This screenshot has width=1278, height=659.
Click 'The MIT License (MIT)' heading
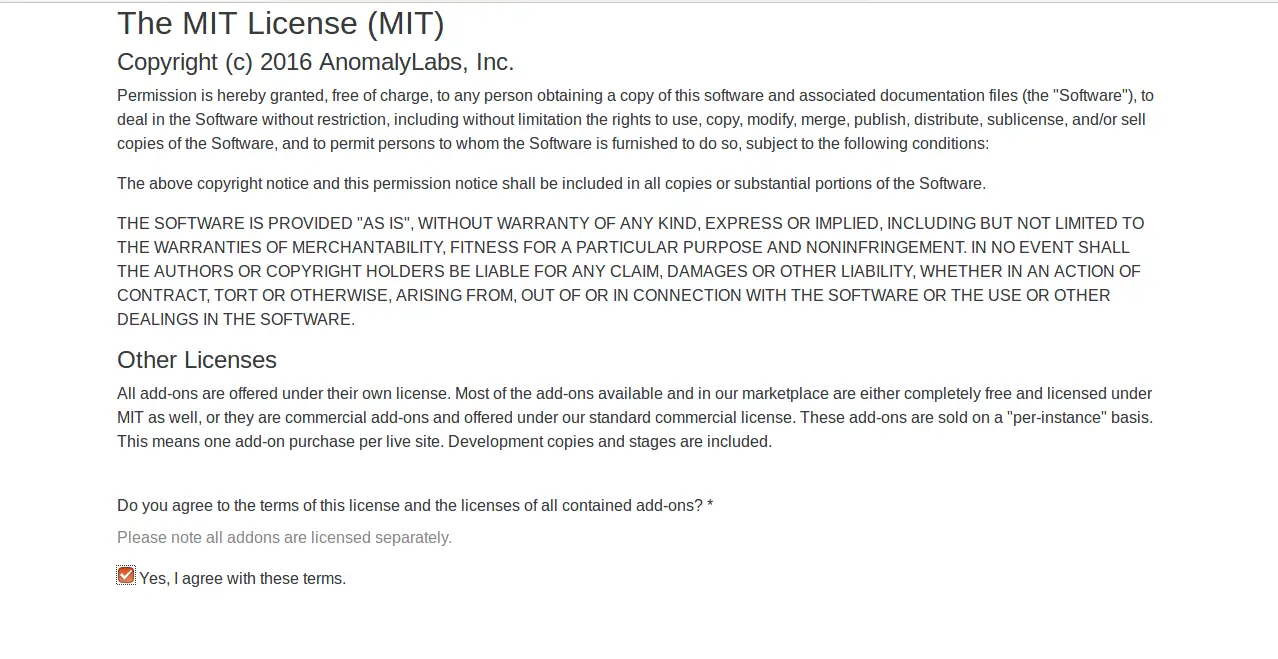coord(281,23)
